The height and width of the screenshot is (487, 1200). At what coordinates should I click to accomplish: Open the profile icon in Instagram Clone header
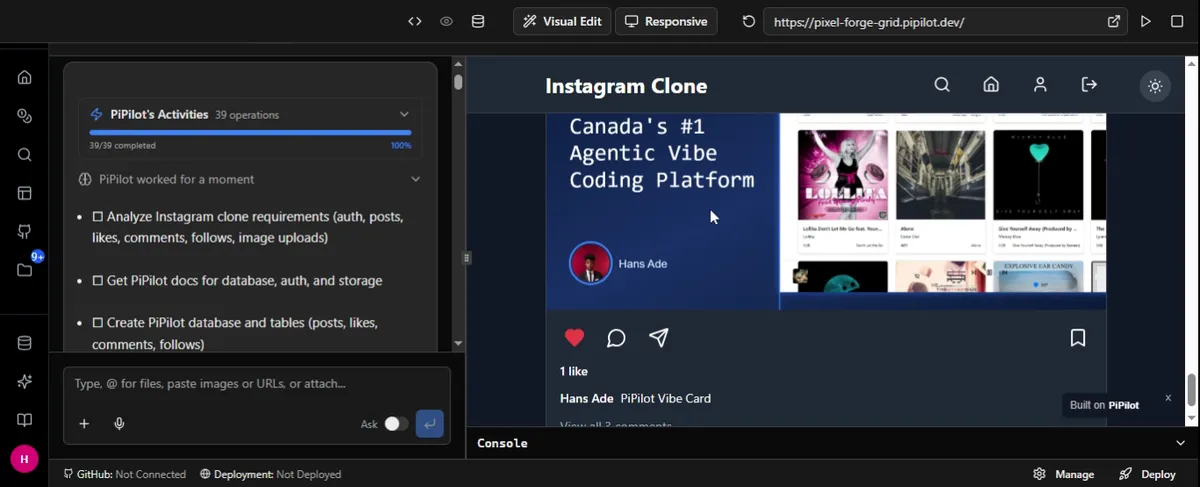(1040, 85)
